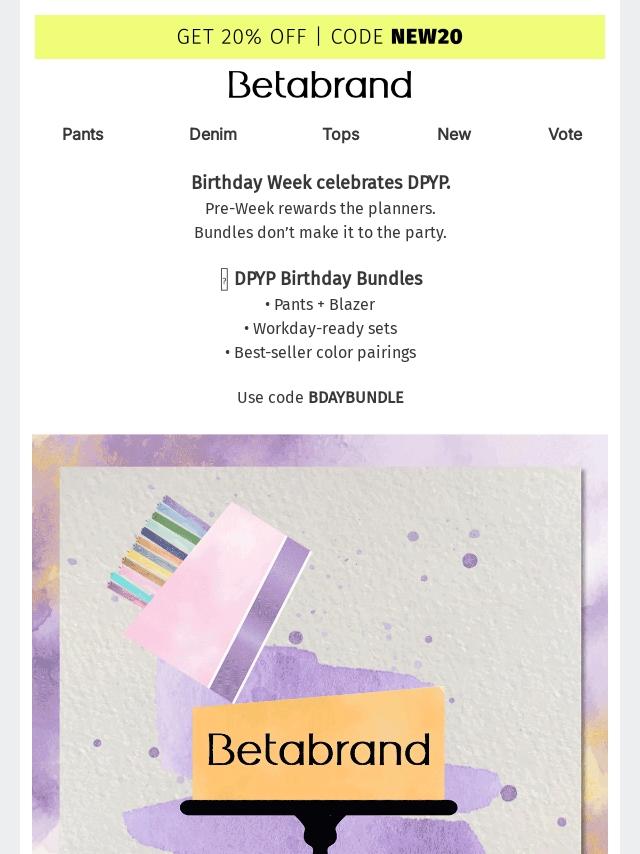
Task: Click the Pants + Blazer bullet
Action: point(320,305)
